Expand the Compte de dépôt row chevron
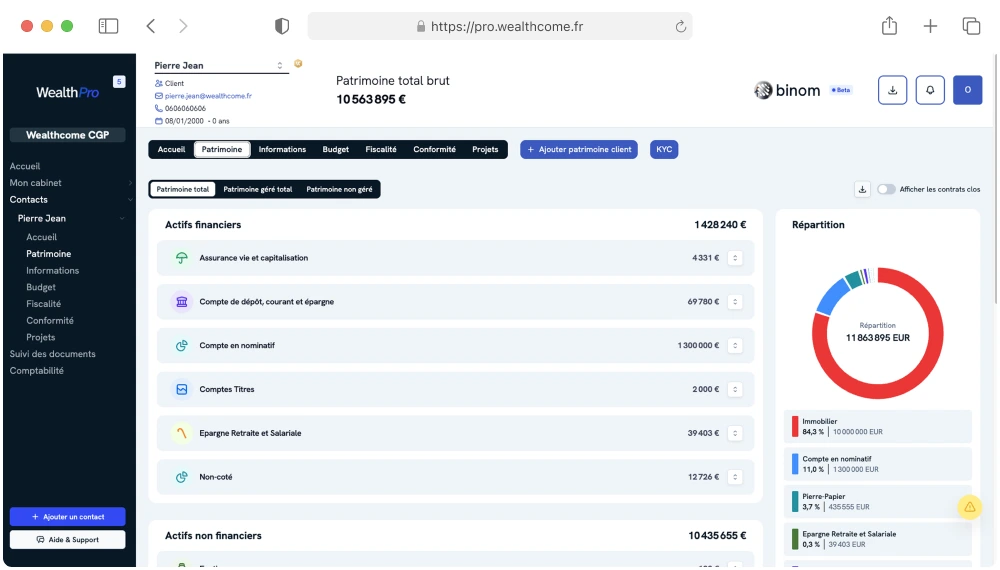This screenshot has height=570, width=1000. [x=735, y=302]
